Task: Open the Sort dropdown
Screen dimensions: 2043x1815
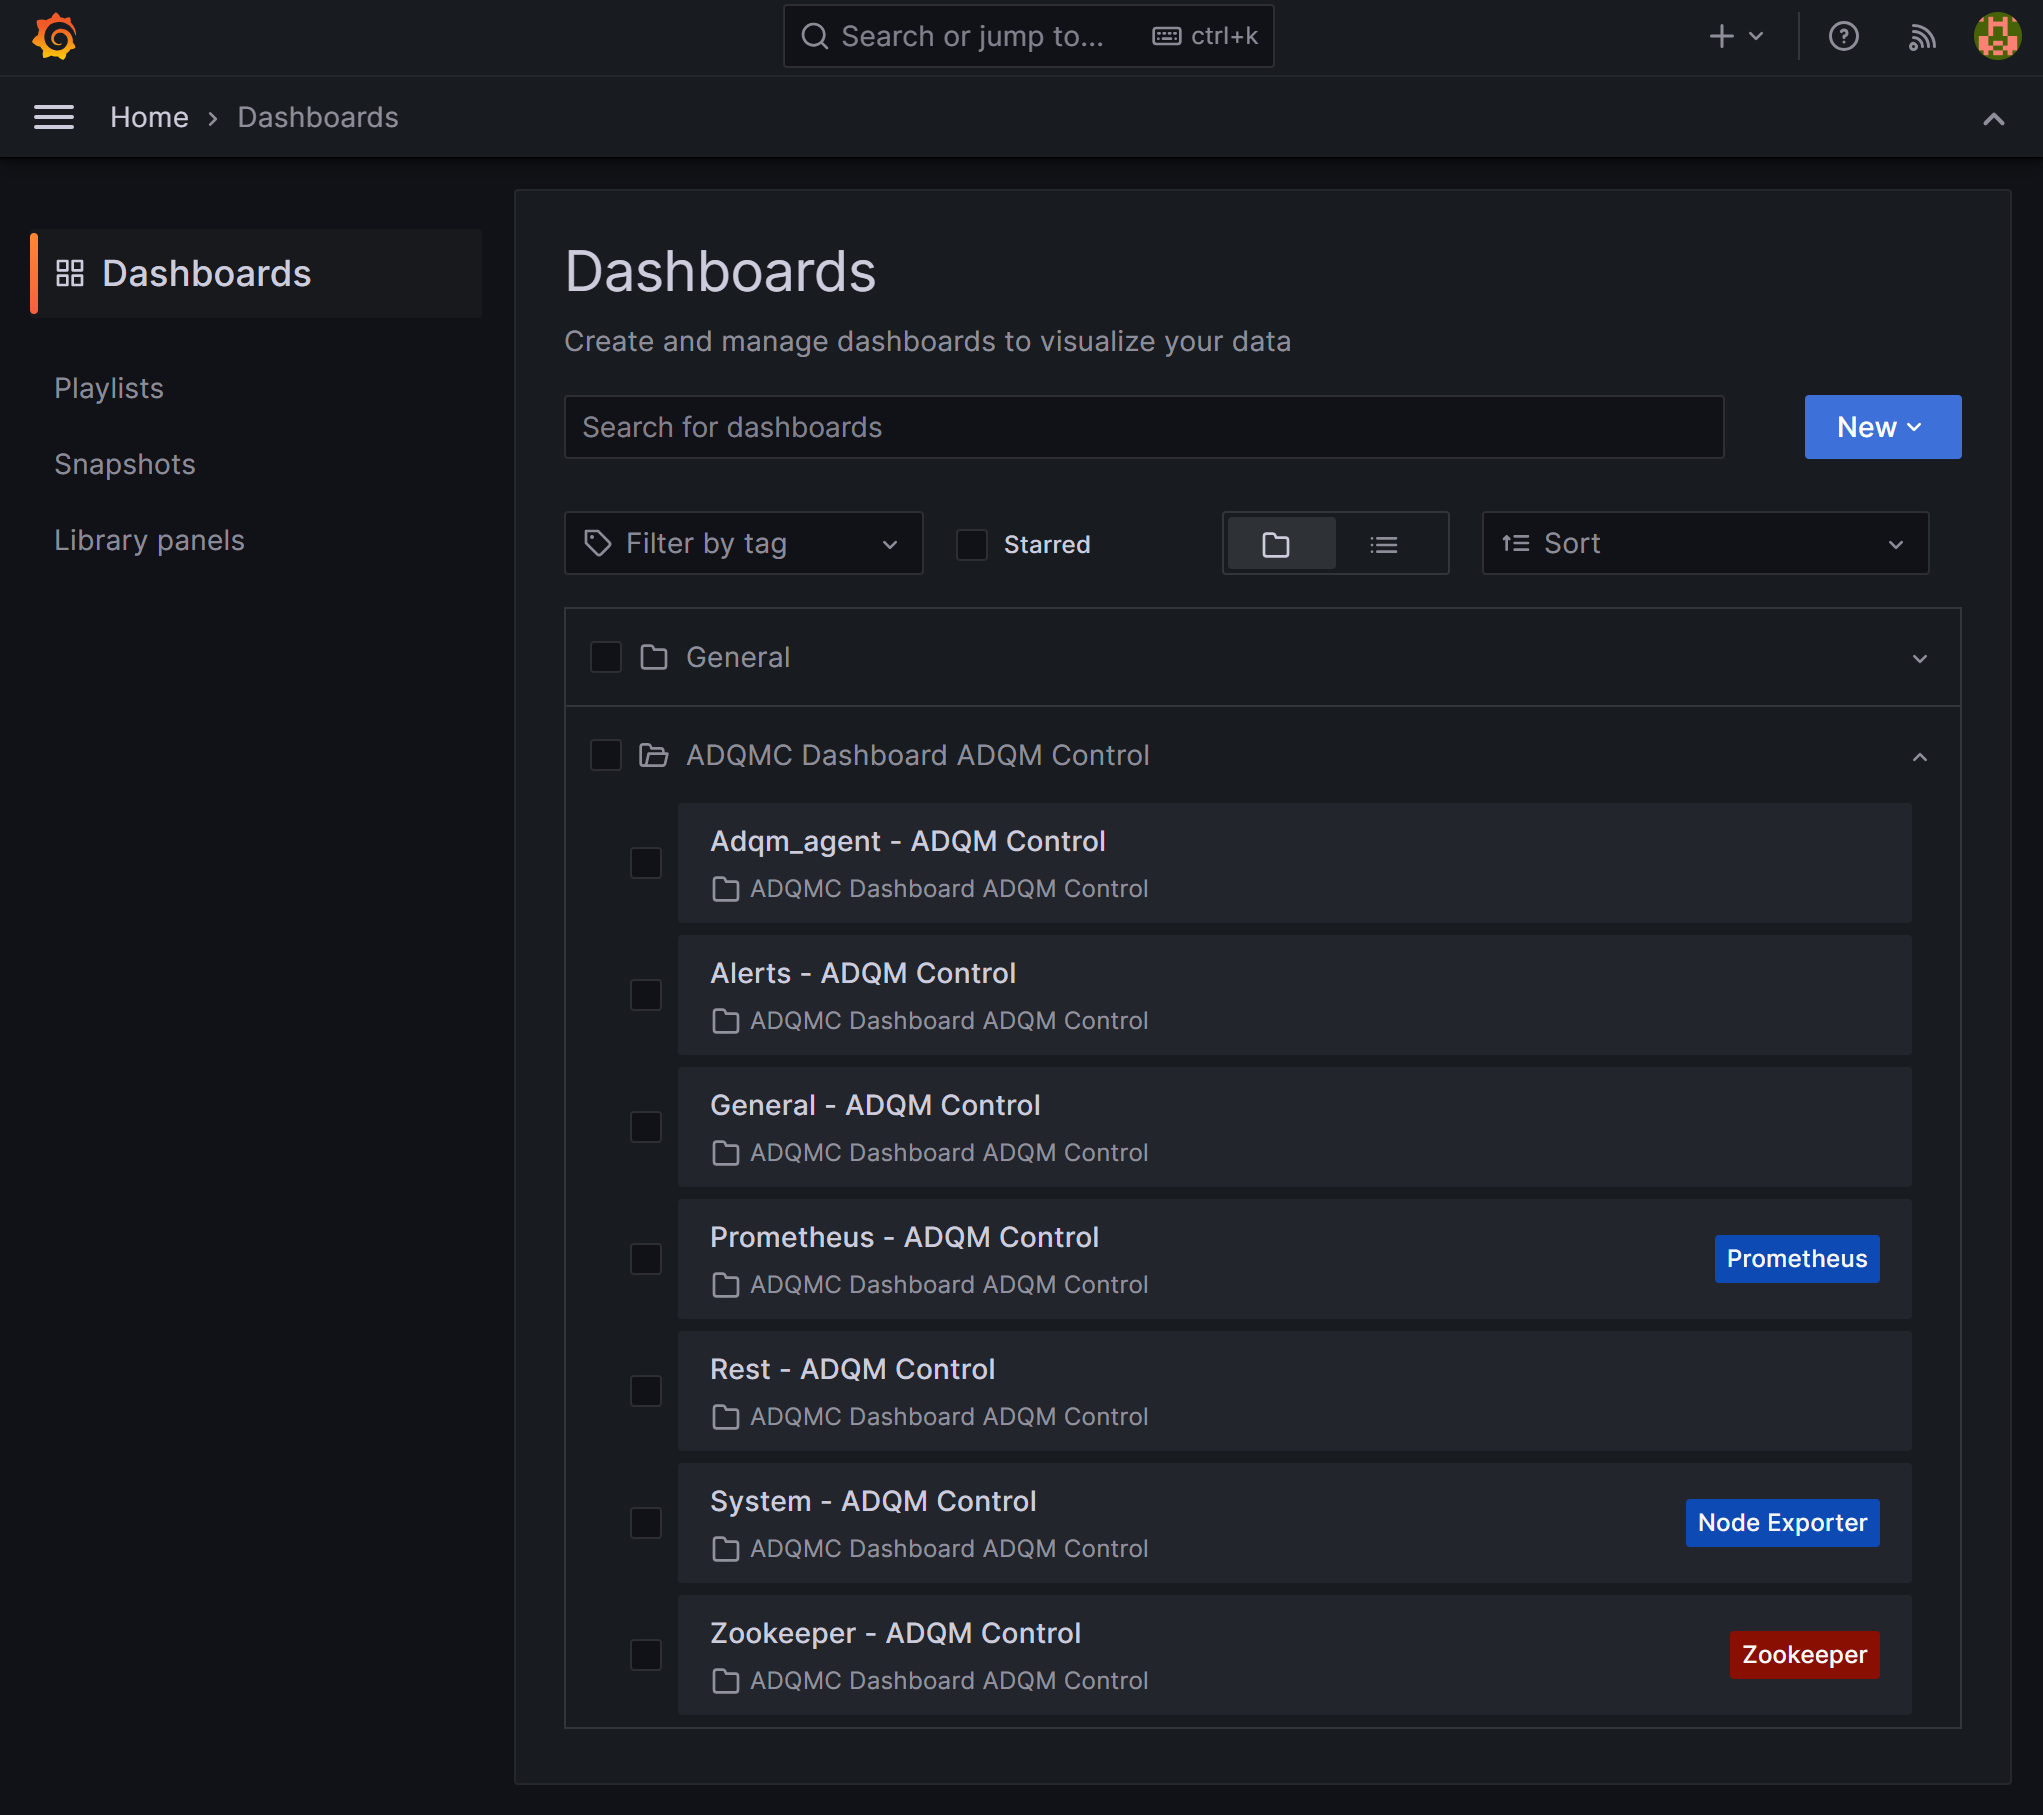Action: (x=1703, y=543)
